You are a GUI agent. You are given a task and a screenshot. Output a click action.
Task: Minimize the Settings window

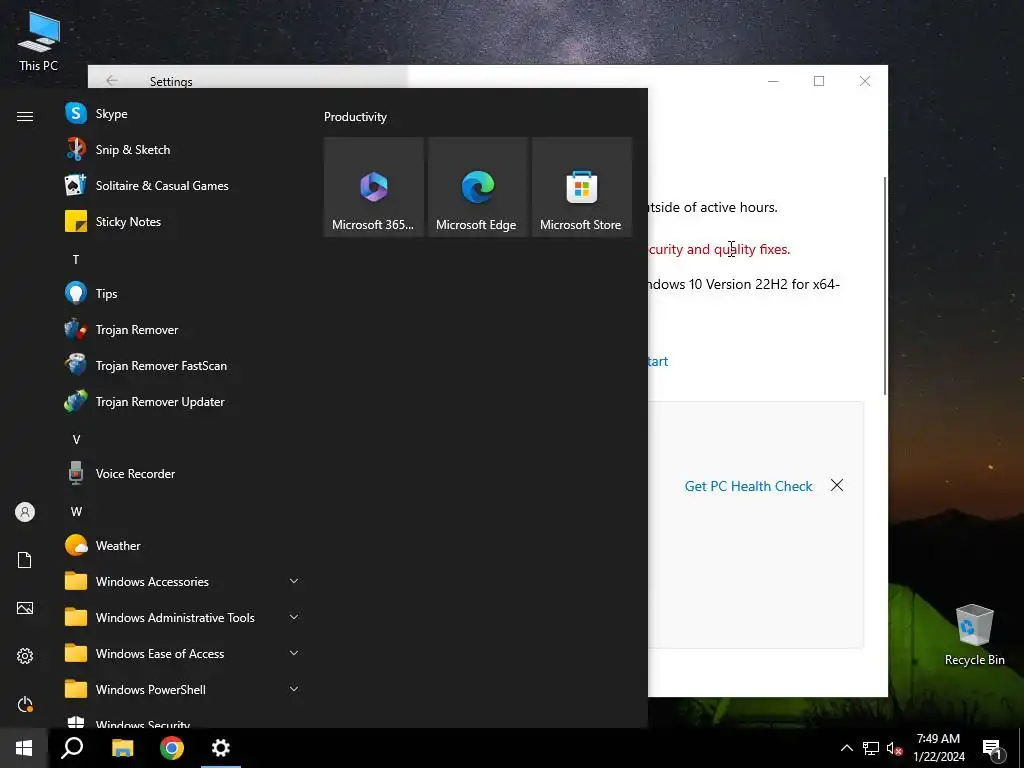pos(773,81)
